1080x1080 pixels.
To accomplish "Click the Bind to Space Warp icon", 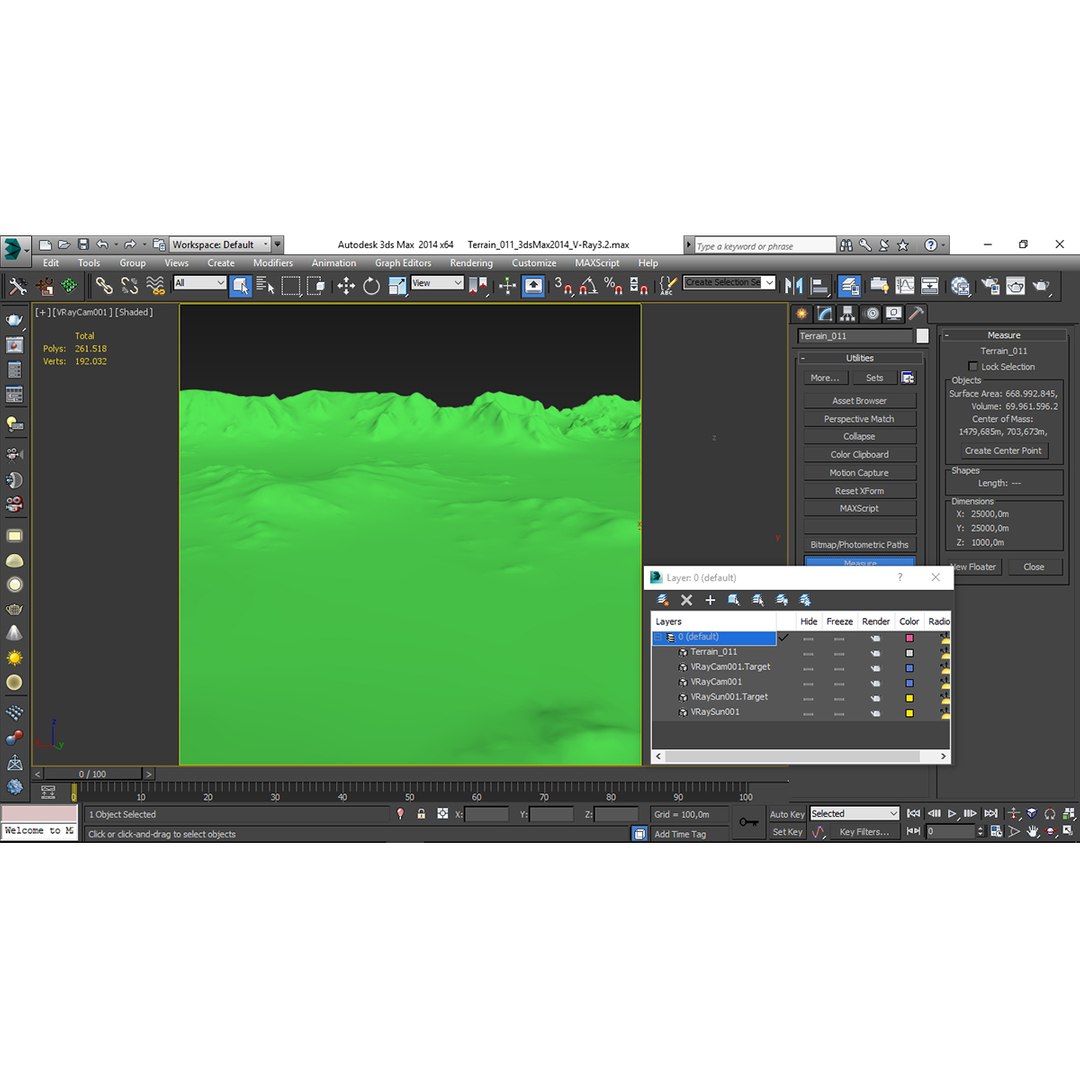I will [x=156, y=285].
